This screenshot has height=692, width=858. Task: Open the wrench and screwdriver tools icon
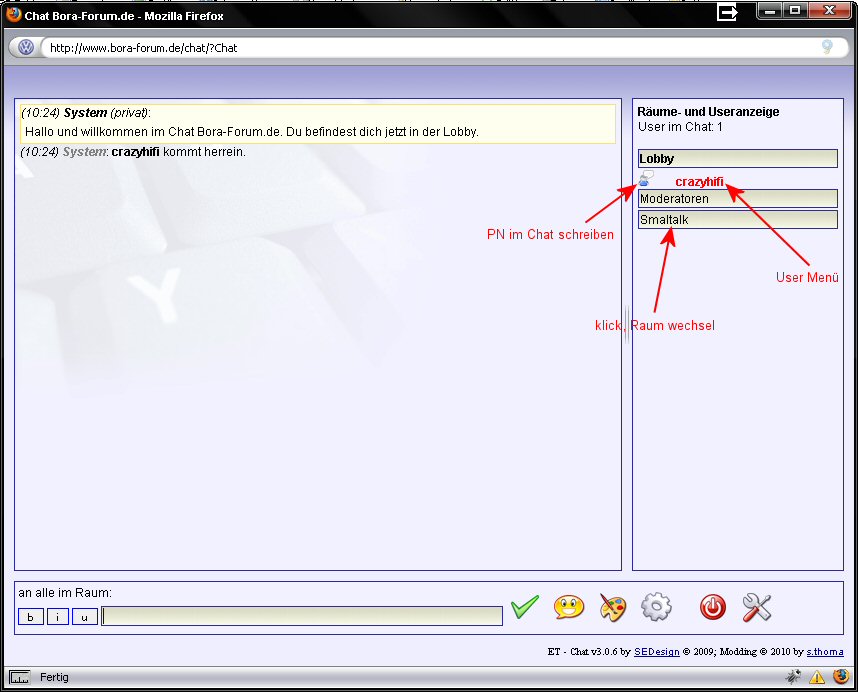(x=757, y=607)
